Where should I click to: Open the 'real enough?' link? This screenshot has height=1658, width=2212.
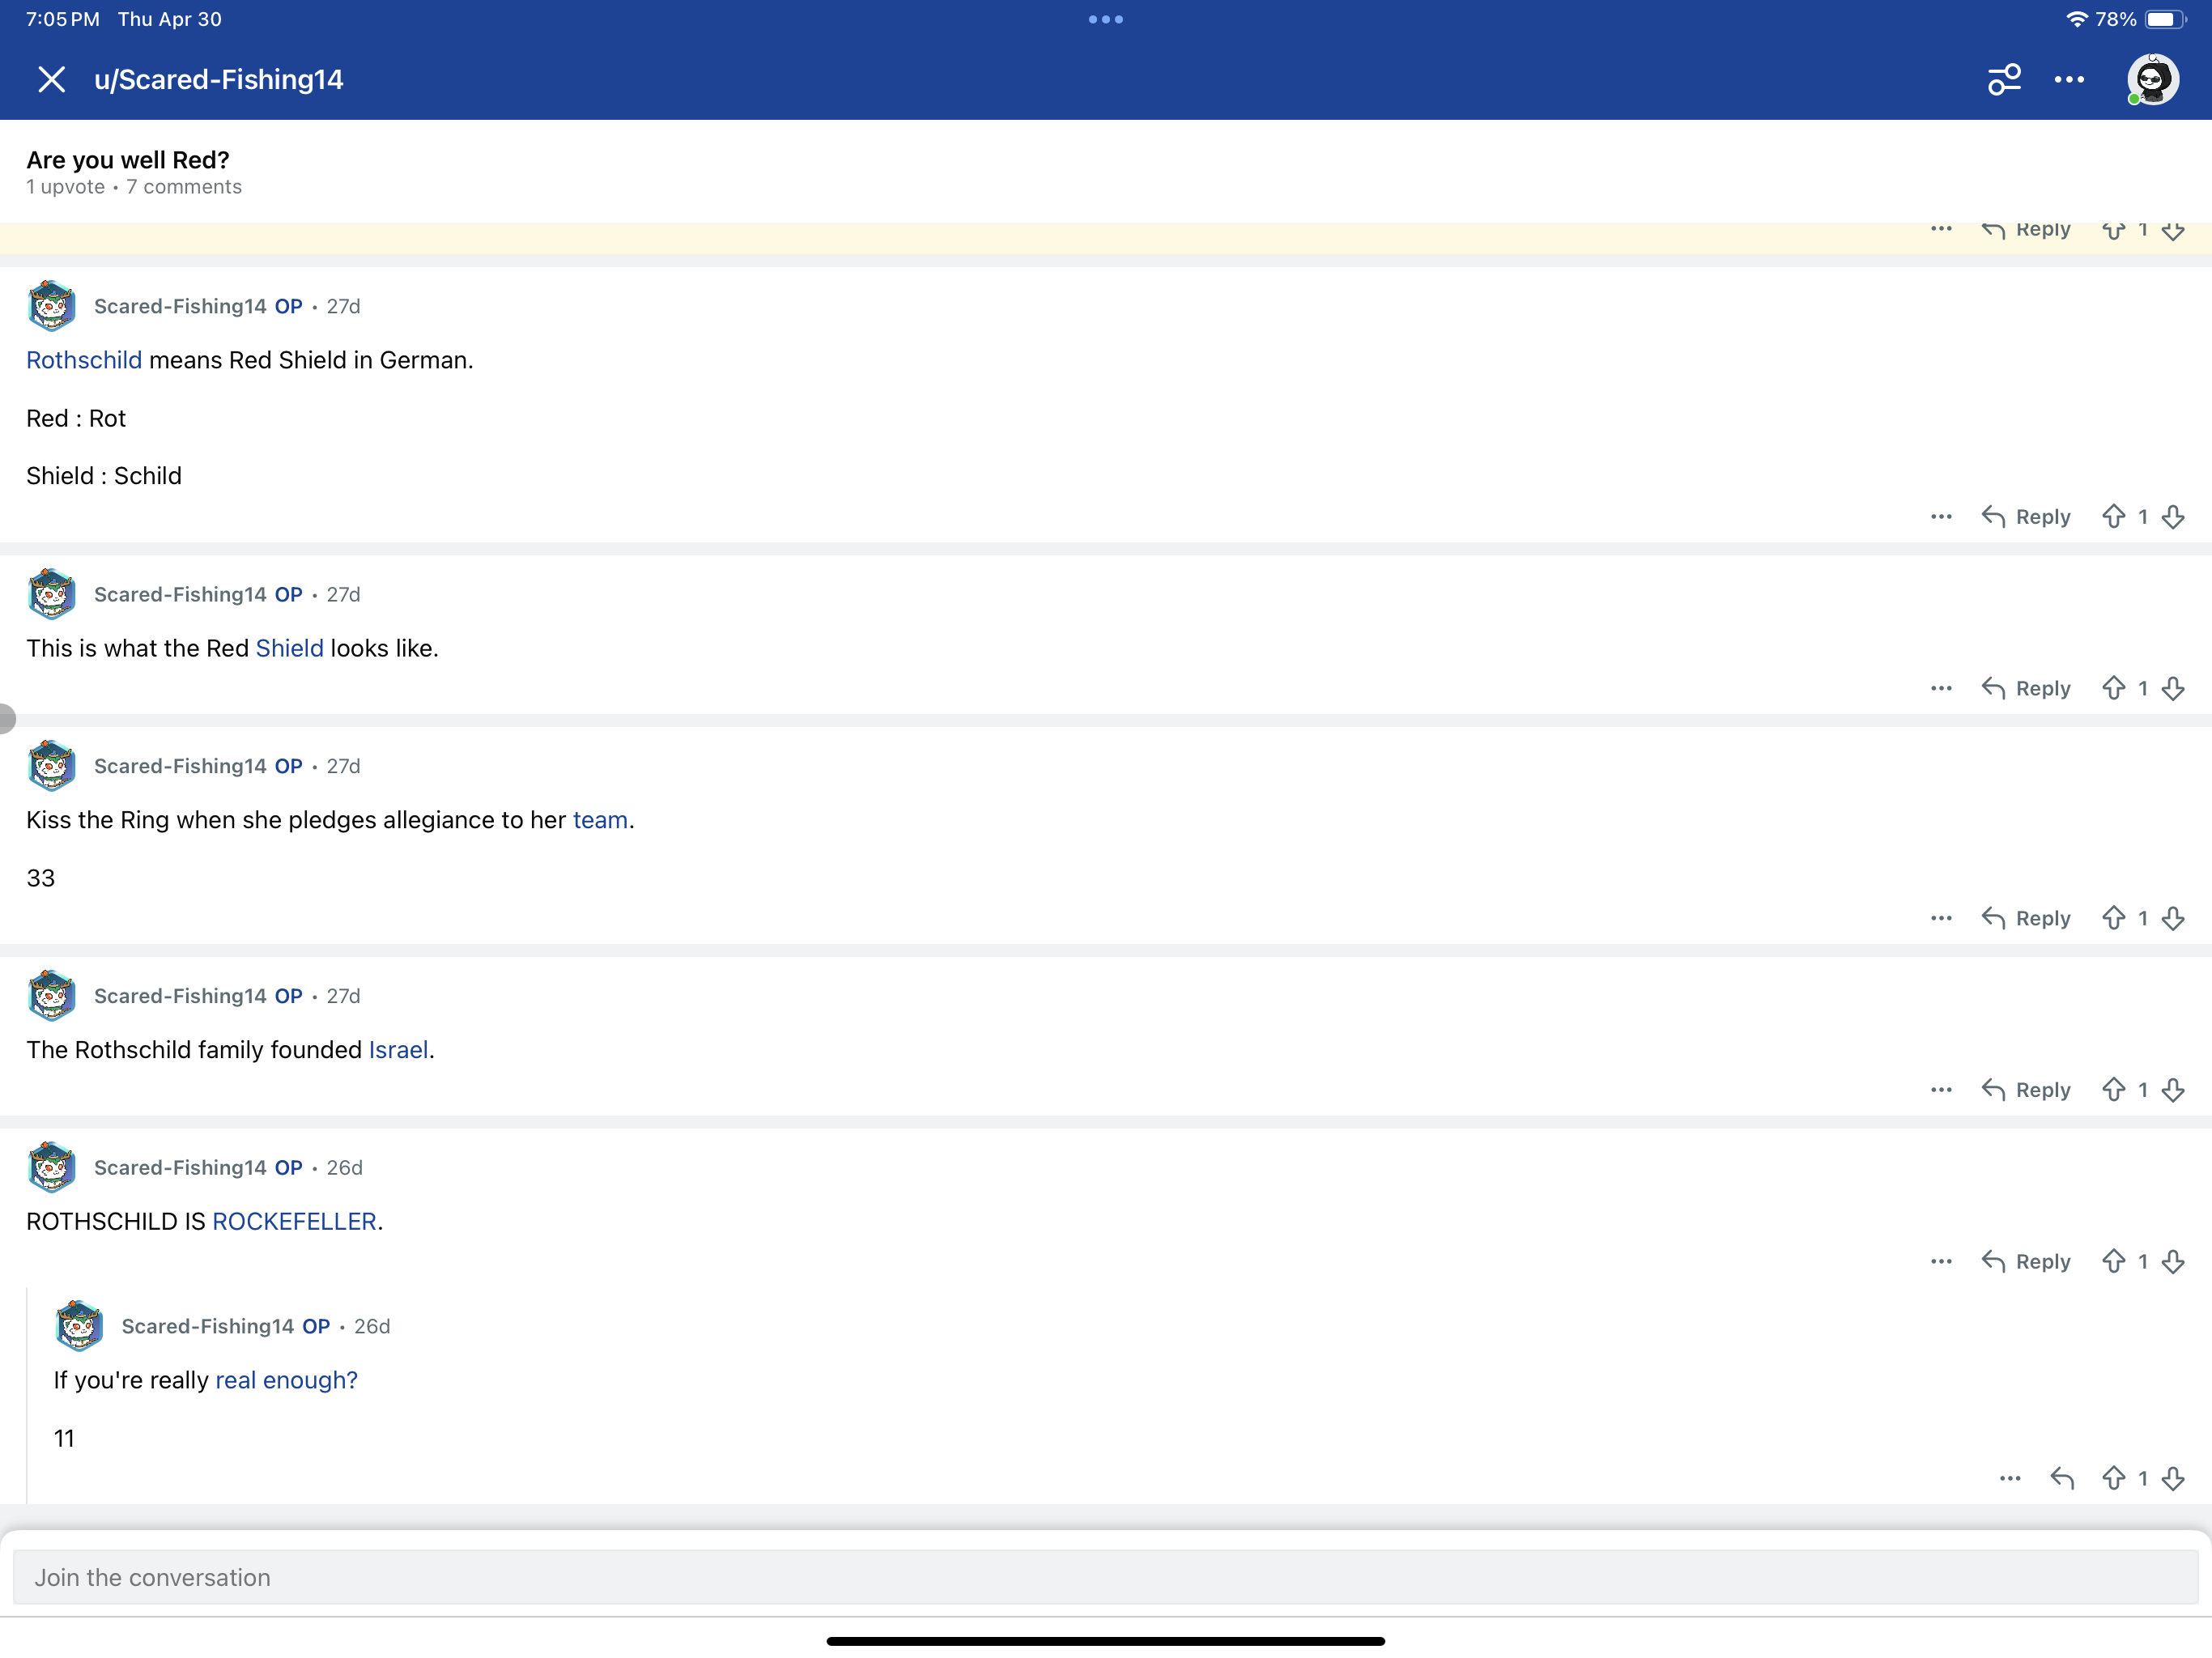pyautogui.click(x=286, y=1380)
